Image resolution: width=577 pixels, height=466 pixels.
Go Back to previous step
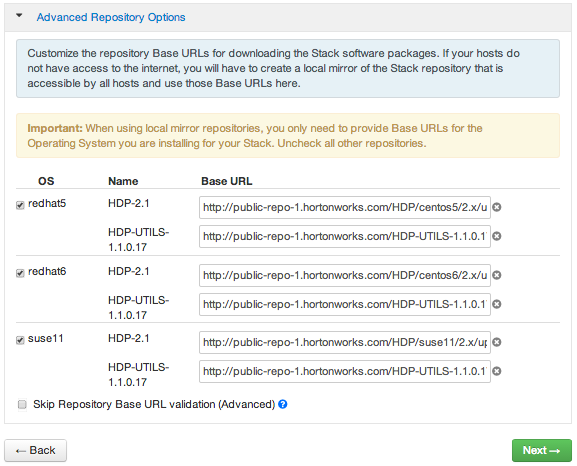pos(35,450)
